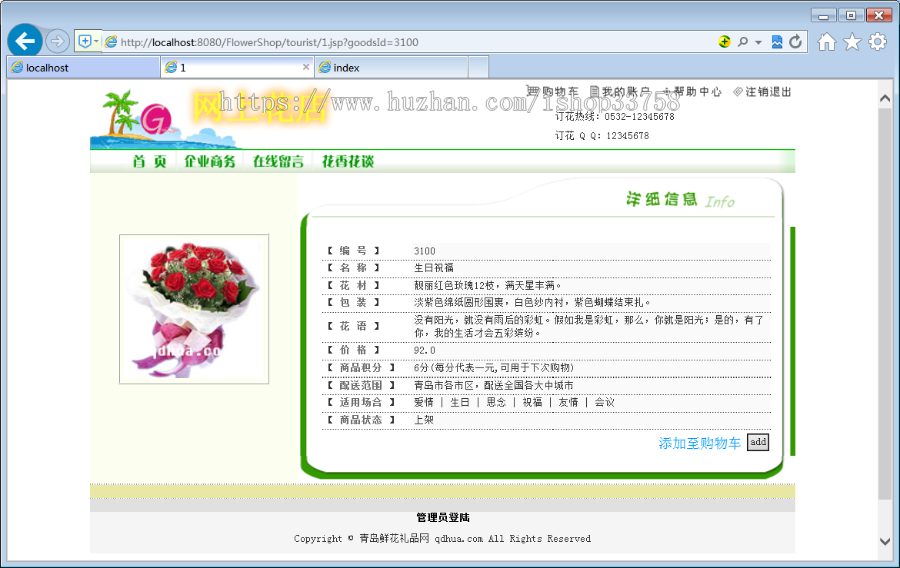Image resolution: width=900 pixels, height=568 pixels.
Task: Expand the dropdown arrow next to the add-site icon
Action: pyautogui.click(x=96, y=41)
